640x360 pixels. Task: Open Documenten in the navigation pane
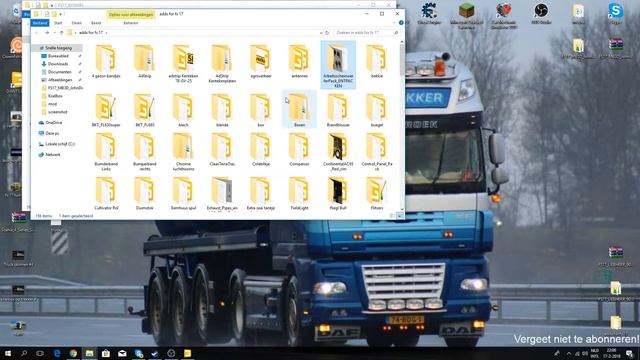click(x=60, y=72)
